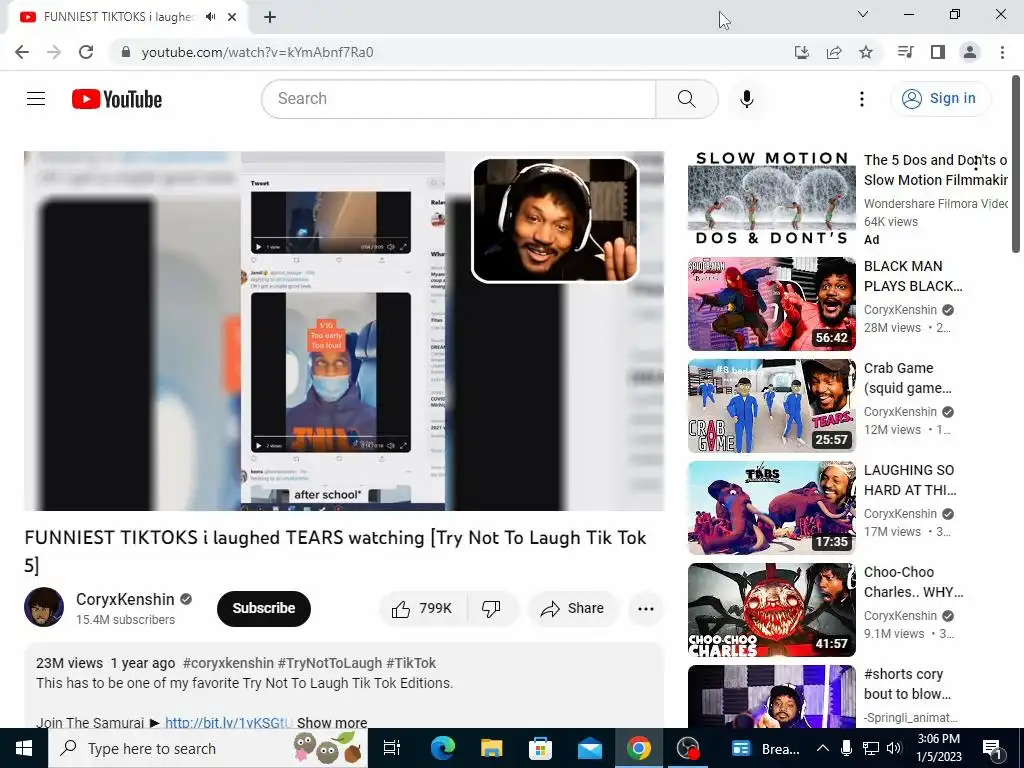Start voice search with the microphone

(746, 99)
